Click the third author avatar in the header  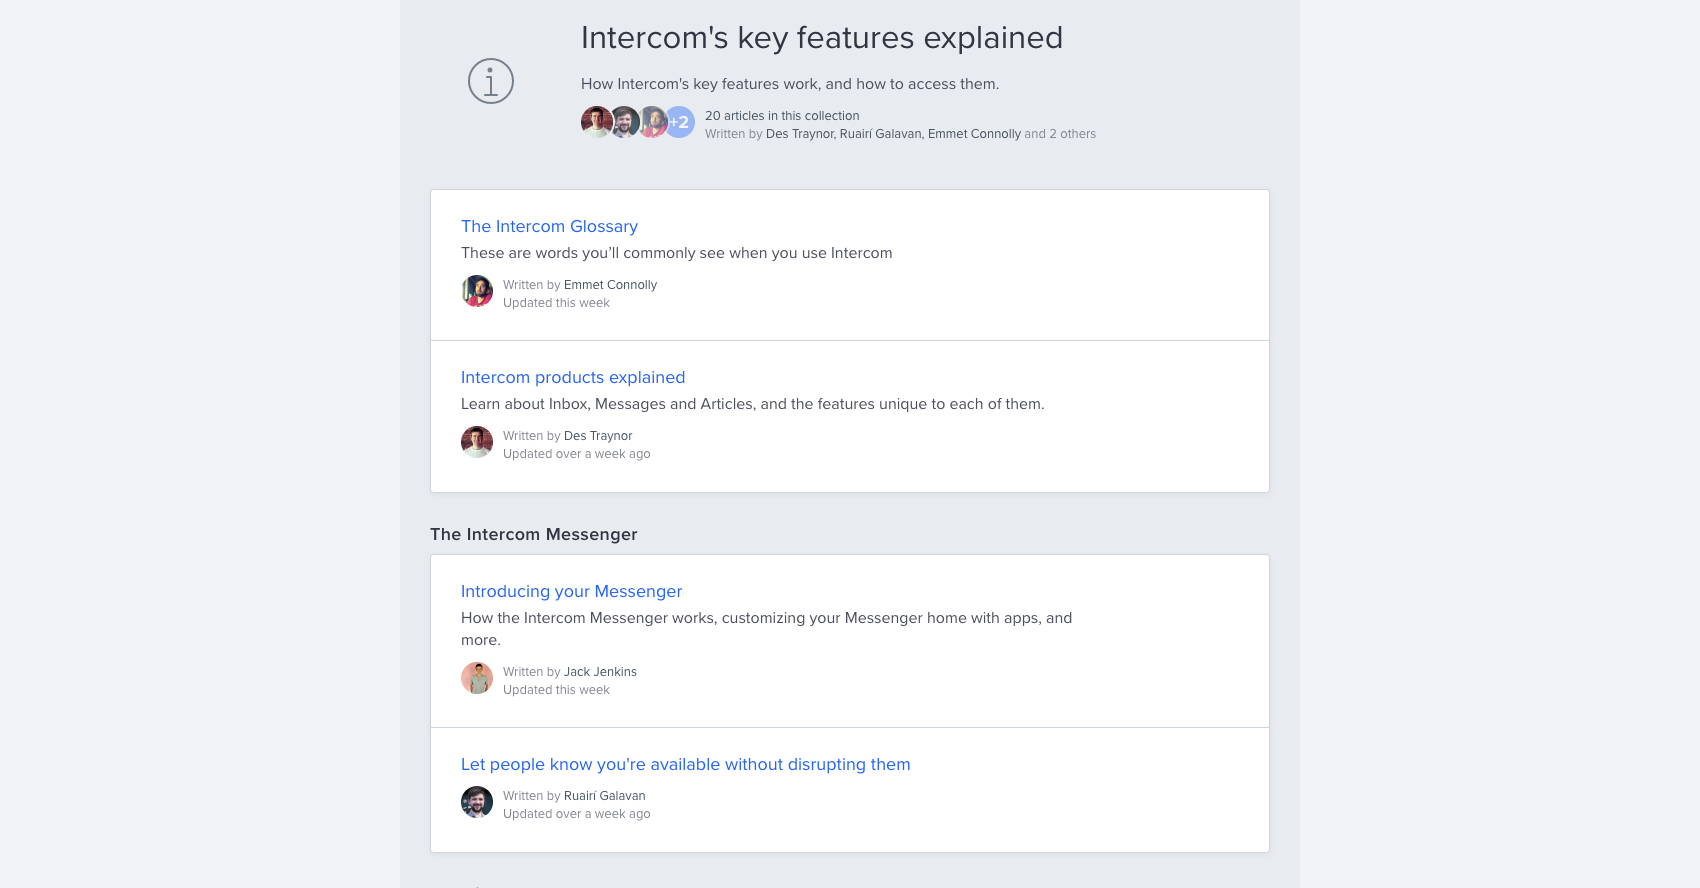tap(652, 122)
